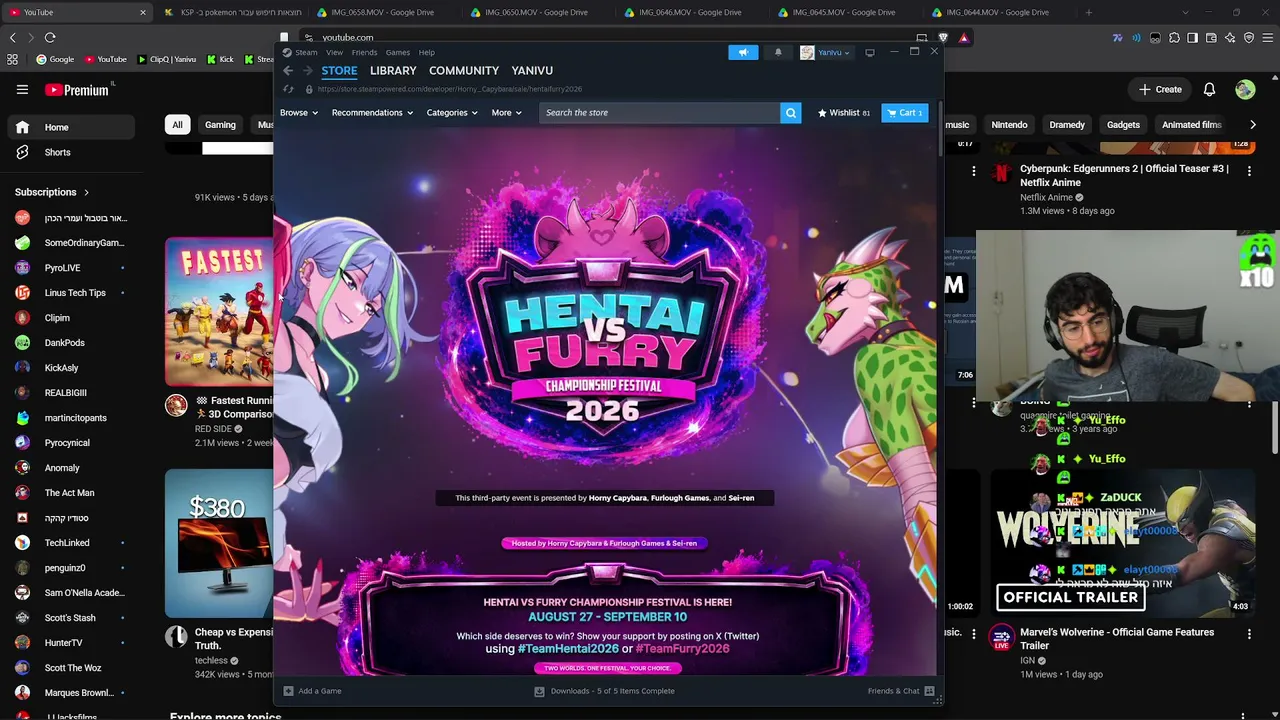Open Leo AI assistant icon
This screenshot has height=720, width=1280.
click(1231, 37)
